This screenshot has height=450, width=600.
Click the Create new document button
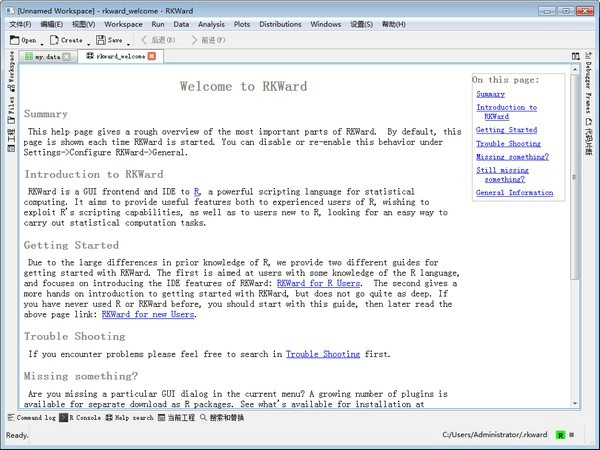(66, 40)
